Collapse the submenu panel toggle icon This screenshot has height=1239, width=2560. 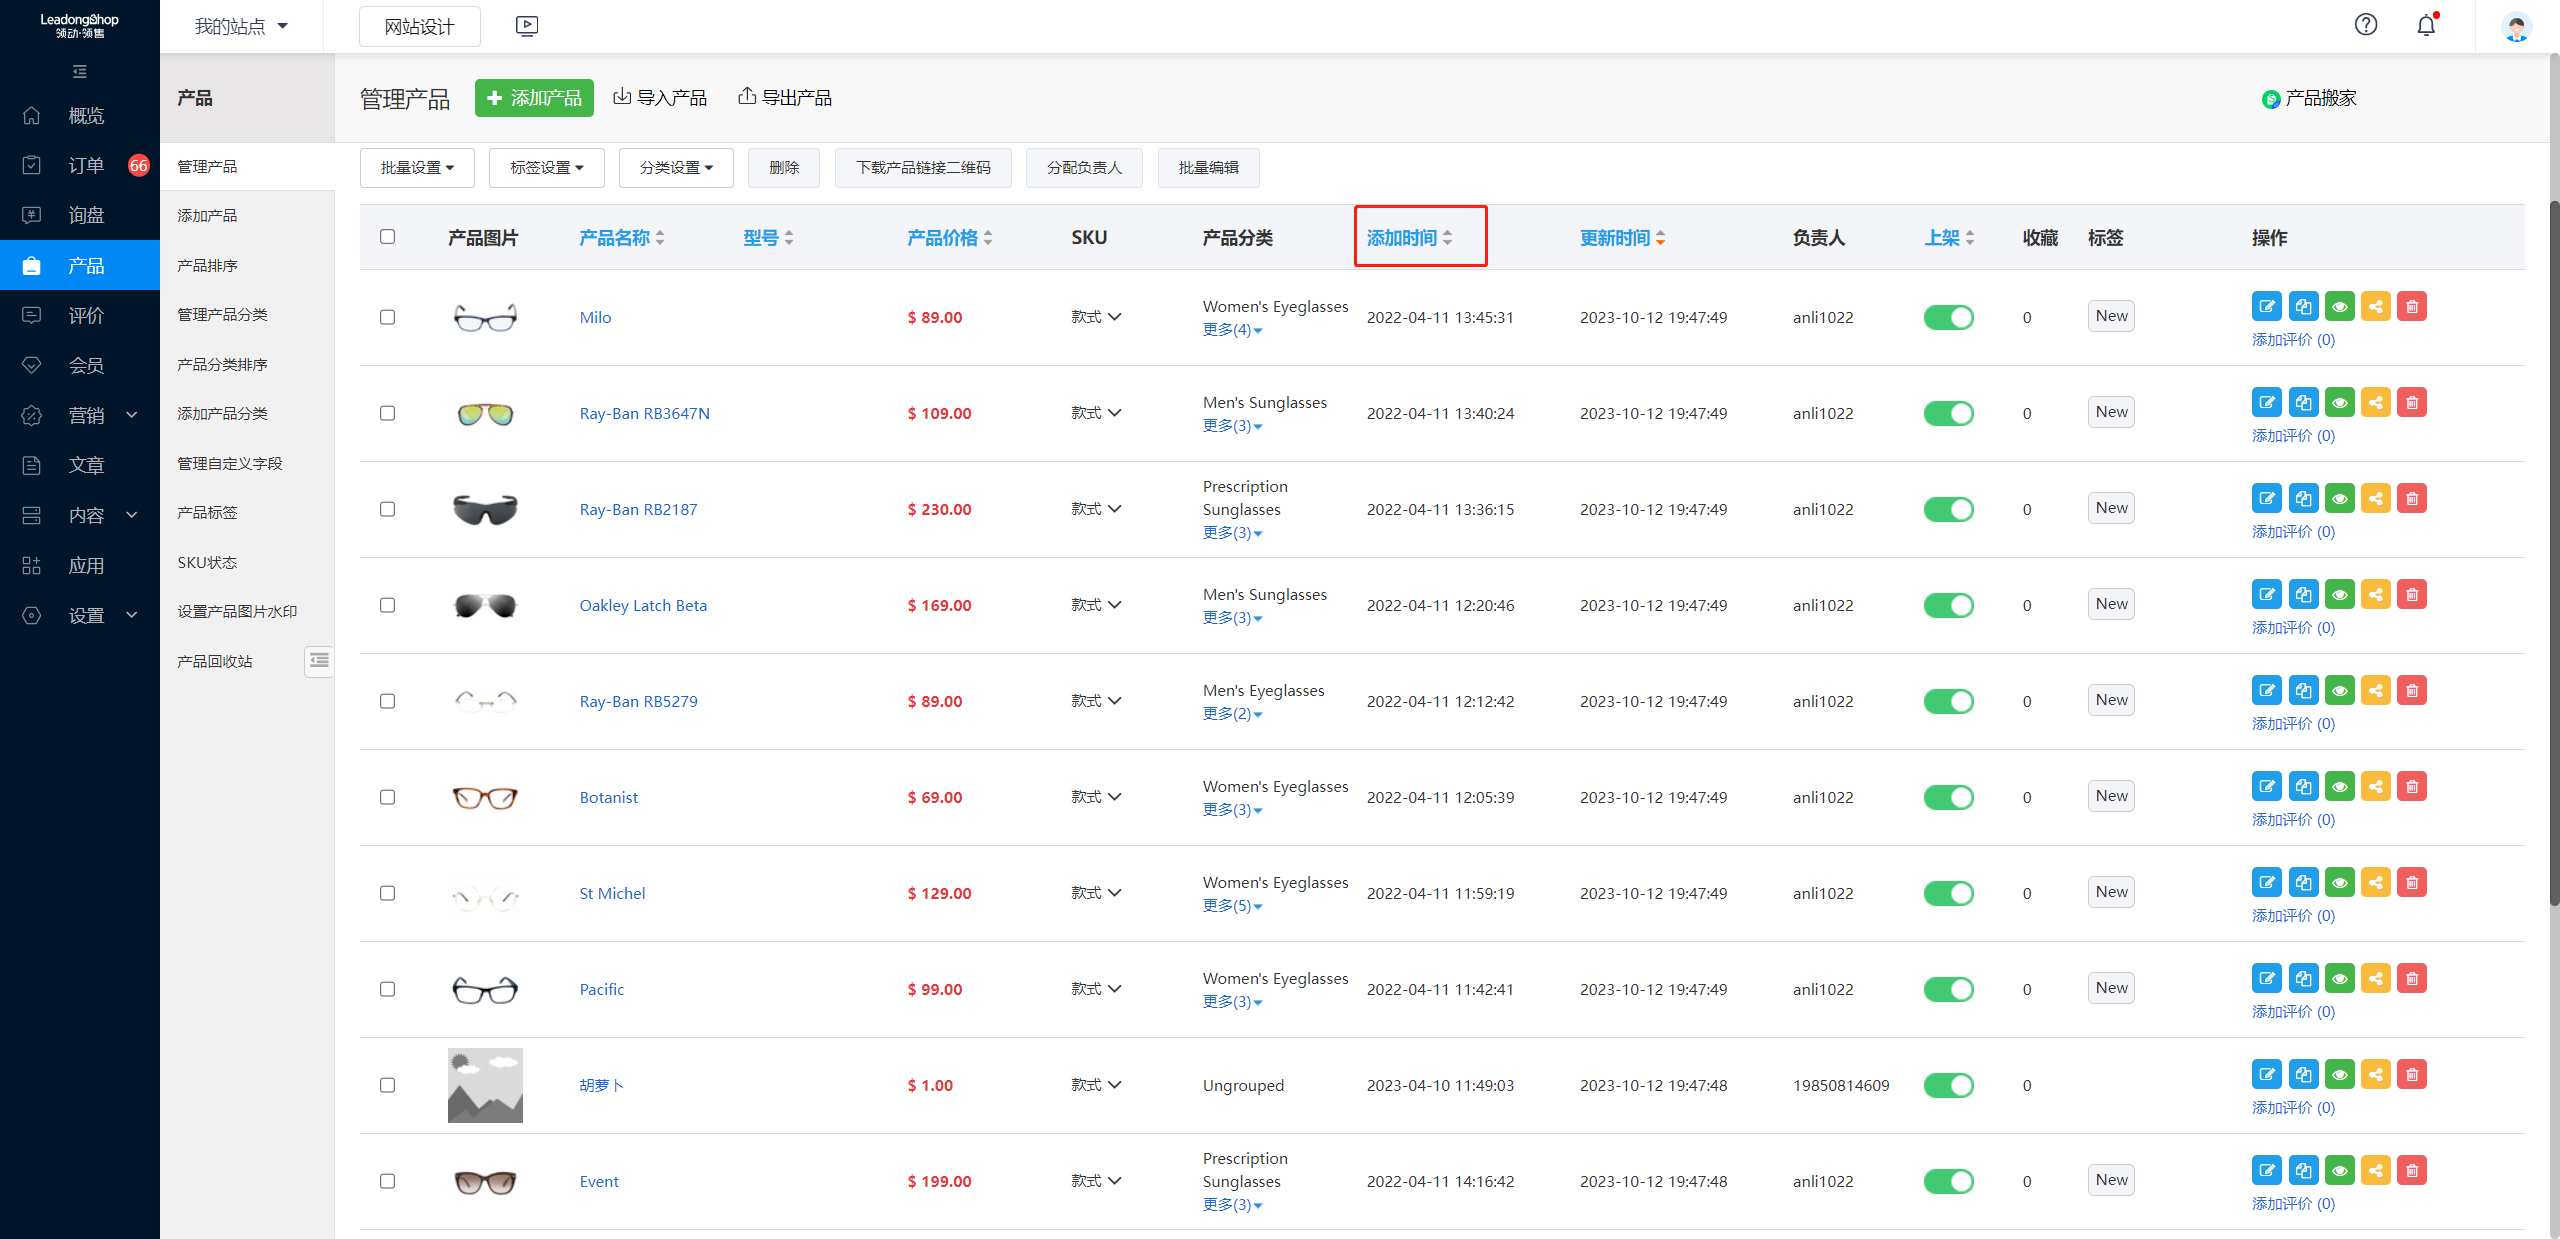tap(319, 660)
